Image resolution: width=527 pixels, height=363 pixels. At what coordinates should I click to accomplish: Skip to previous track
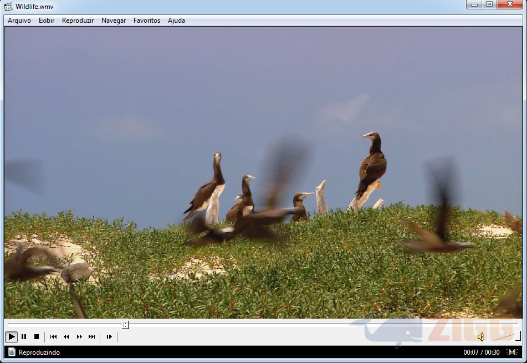pyautogui.click(x=53, y=336)
